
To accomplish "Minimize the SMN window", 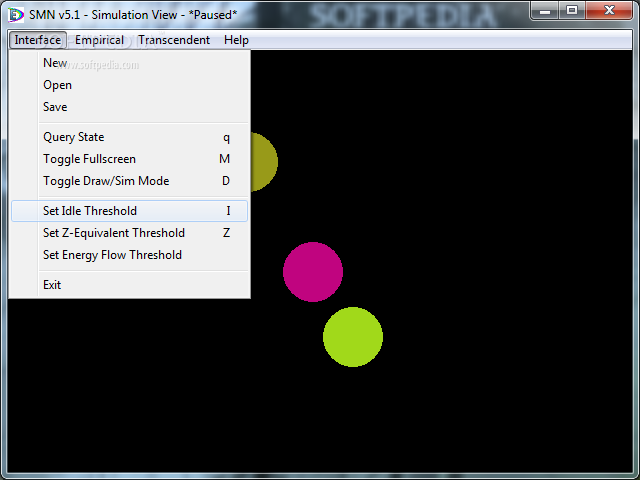I will [545, 11].
